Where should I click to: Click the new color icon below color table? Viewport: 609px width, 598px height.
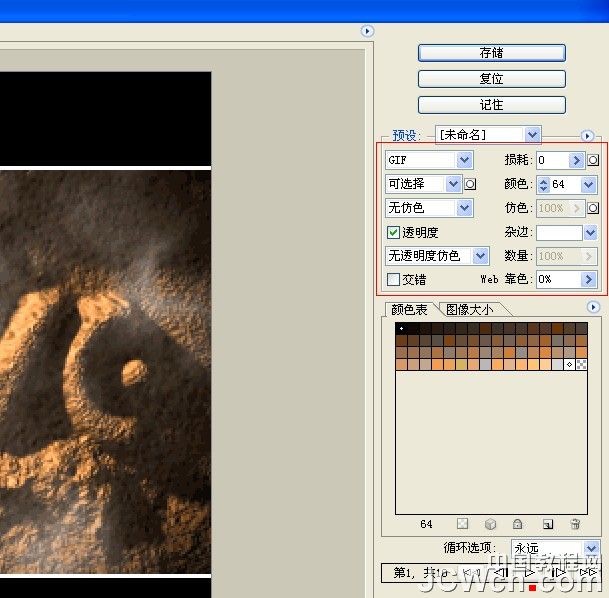[x=547, y=524]
